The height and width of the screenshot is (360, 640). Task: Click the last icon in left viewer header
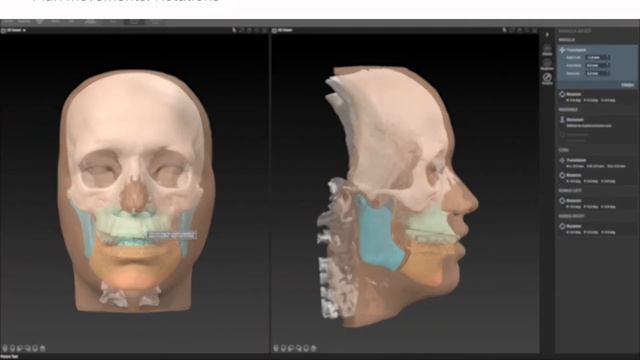pyautogui.click(x=264, y=30)
